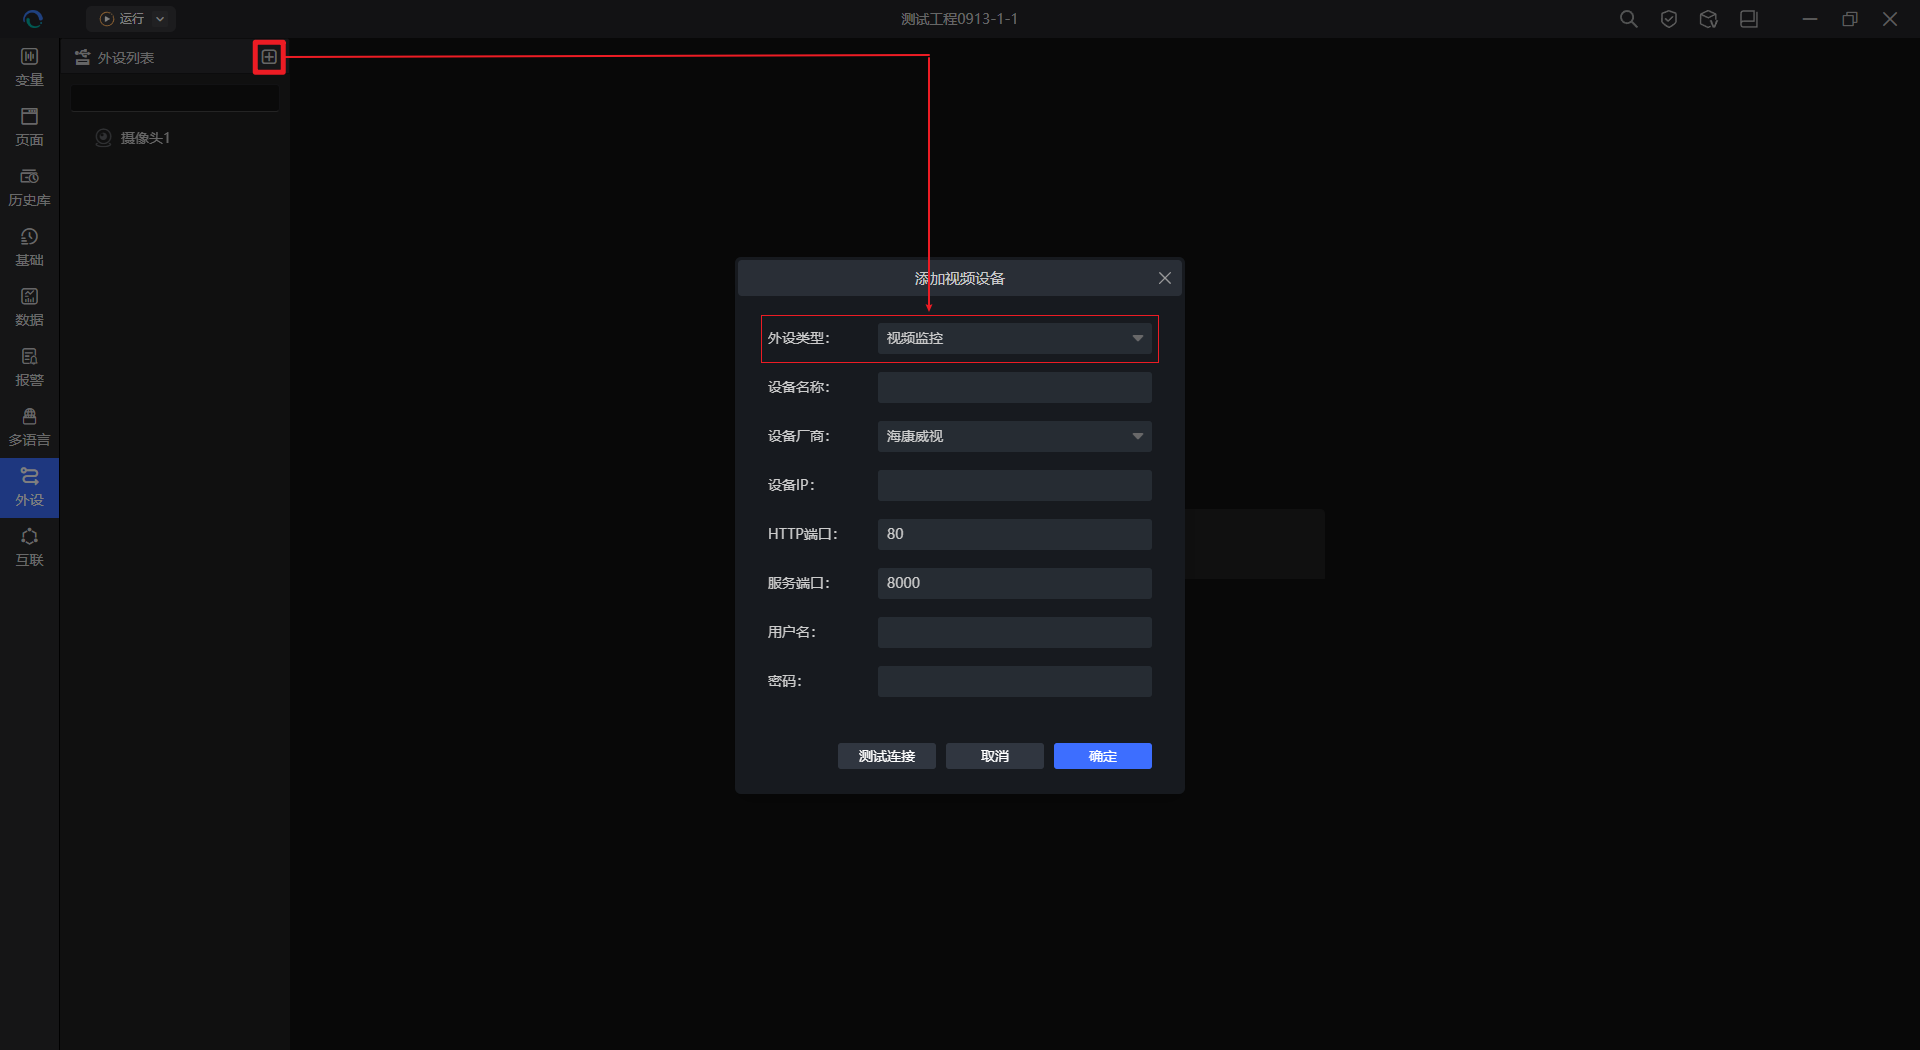Click the search magnifier icon in title bar
The height and width of the screenshot is (1050, 1920).
(x=1628, y=19)
